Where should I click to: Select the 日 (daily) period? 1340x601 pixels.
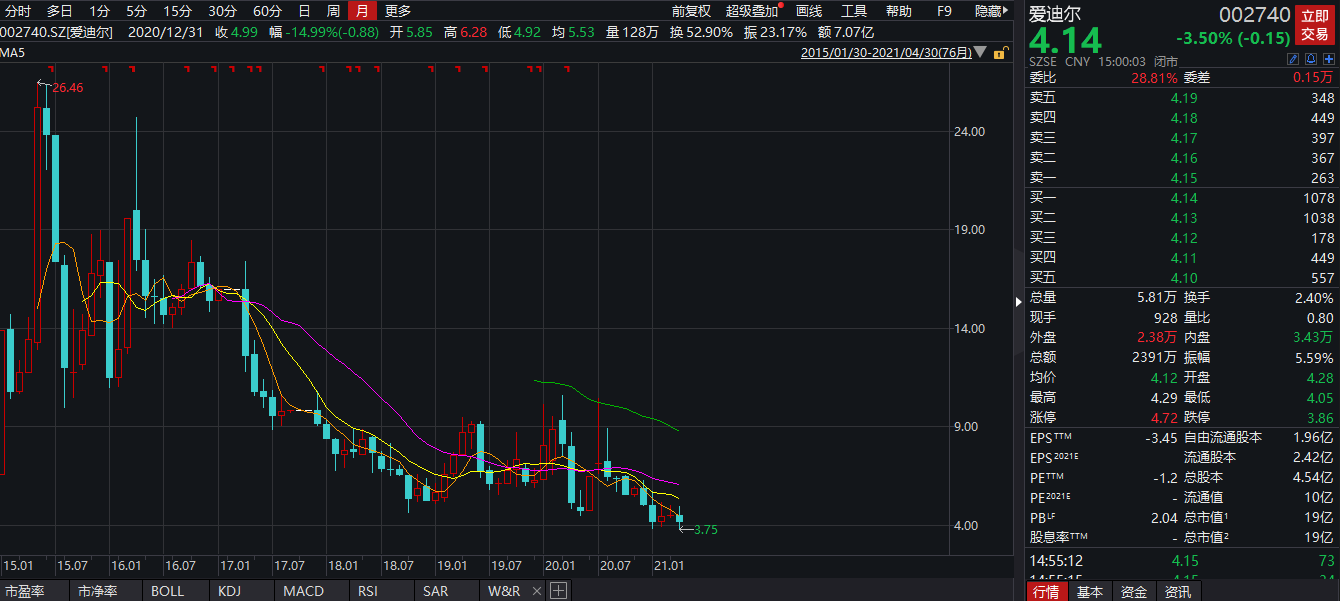305,11
